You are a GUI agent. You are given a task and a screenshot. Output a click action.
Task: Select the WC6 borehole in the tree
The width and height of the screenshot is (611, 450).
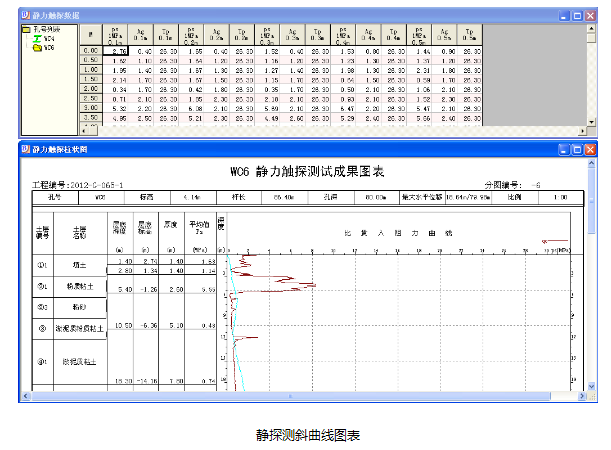click(47, 47)
